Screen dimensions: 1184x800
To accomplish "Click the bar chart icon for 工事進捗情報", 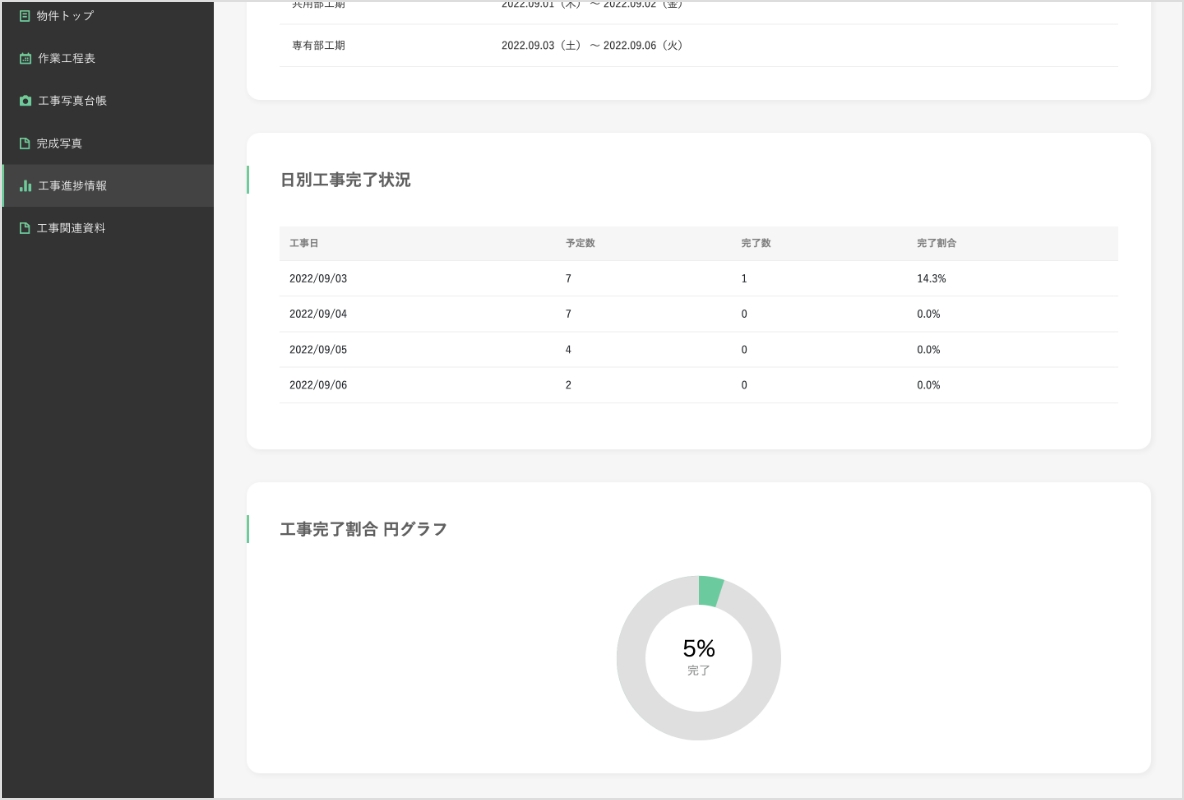I will [x=26, y=186].
